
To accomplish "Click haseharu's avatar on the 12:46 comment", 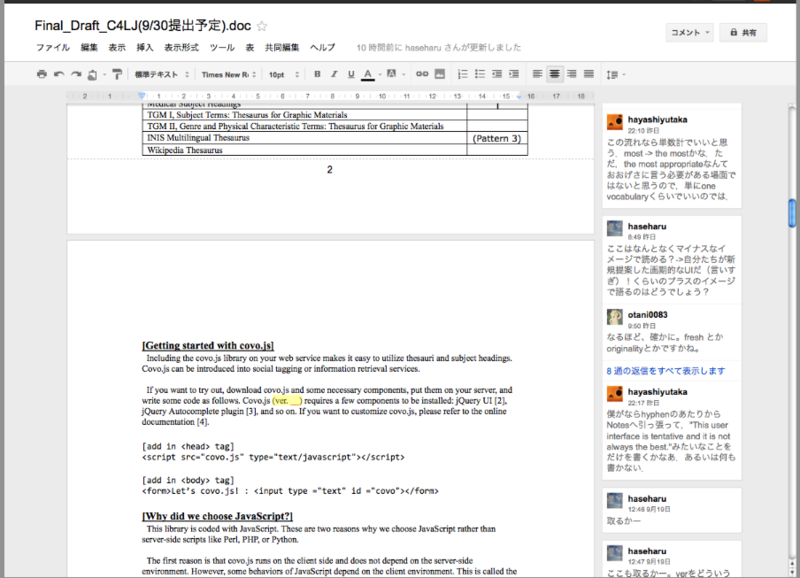I will pyautogui.click(x=615, y=501).
